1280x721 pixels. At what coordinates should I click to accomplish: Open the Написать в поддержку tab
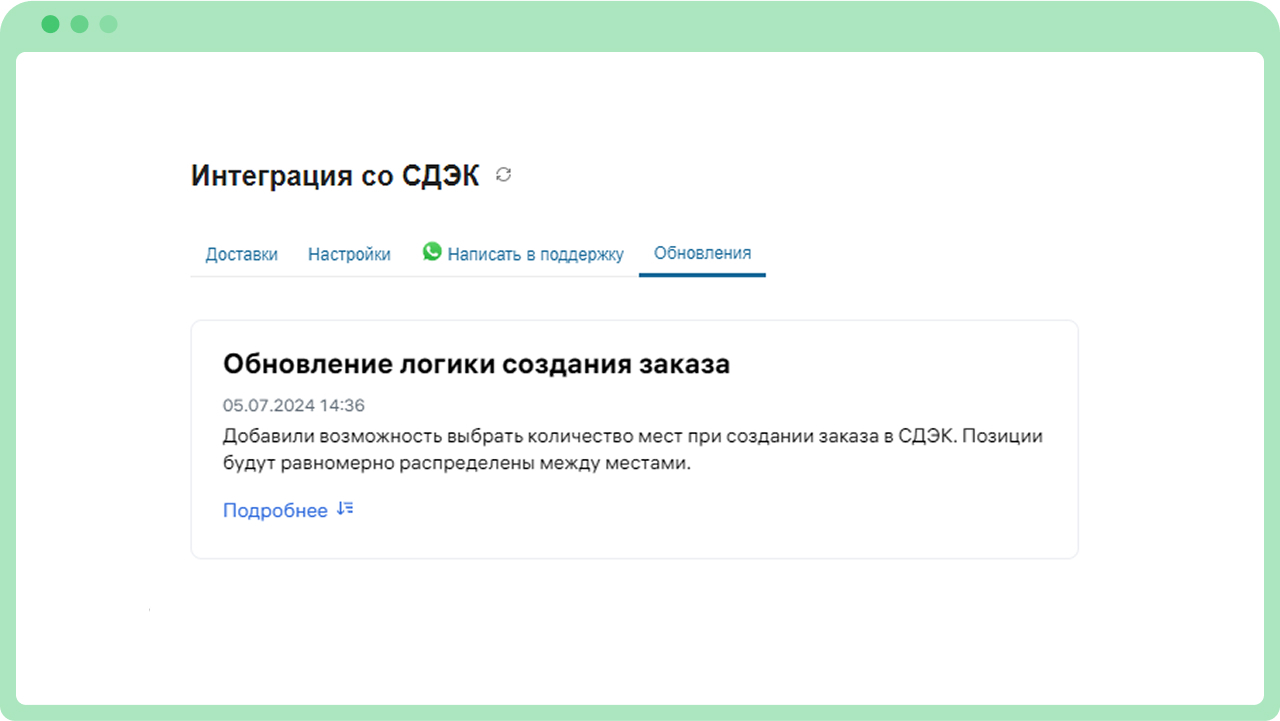(x=523, y=254)
